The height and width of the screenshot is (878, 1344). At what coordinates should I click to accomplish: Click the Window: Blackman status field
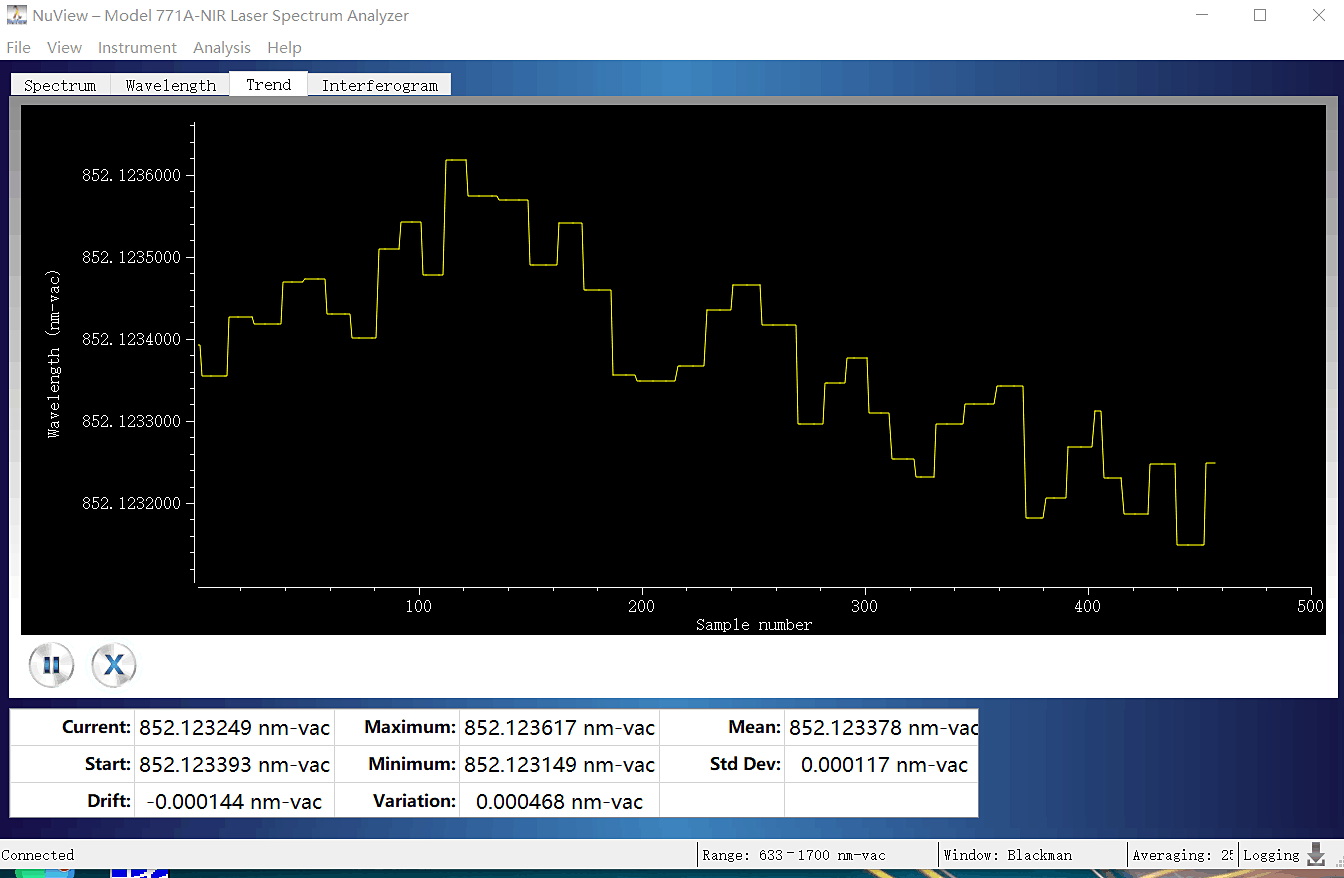click(x=1009, y=855)
